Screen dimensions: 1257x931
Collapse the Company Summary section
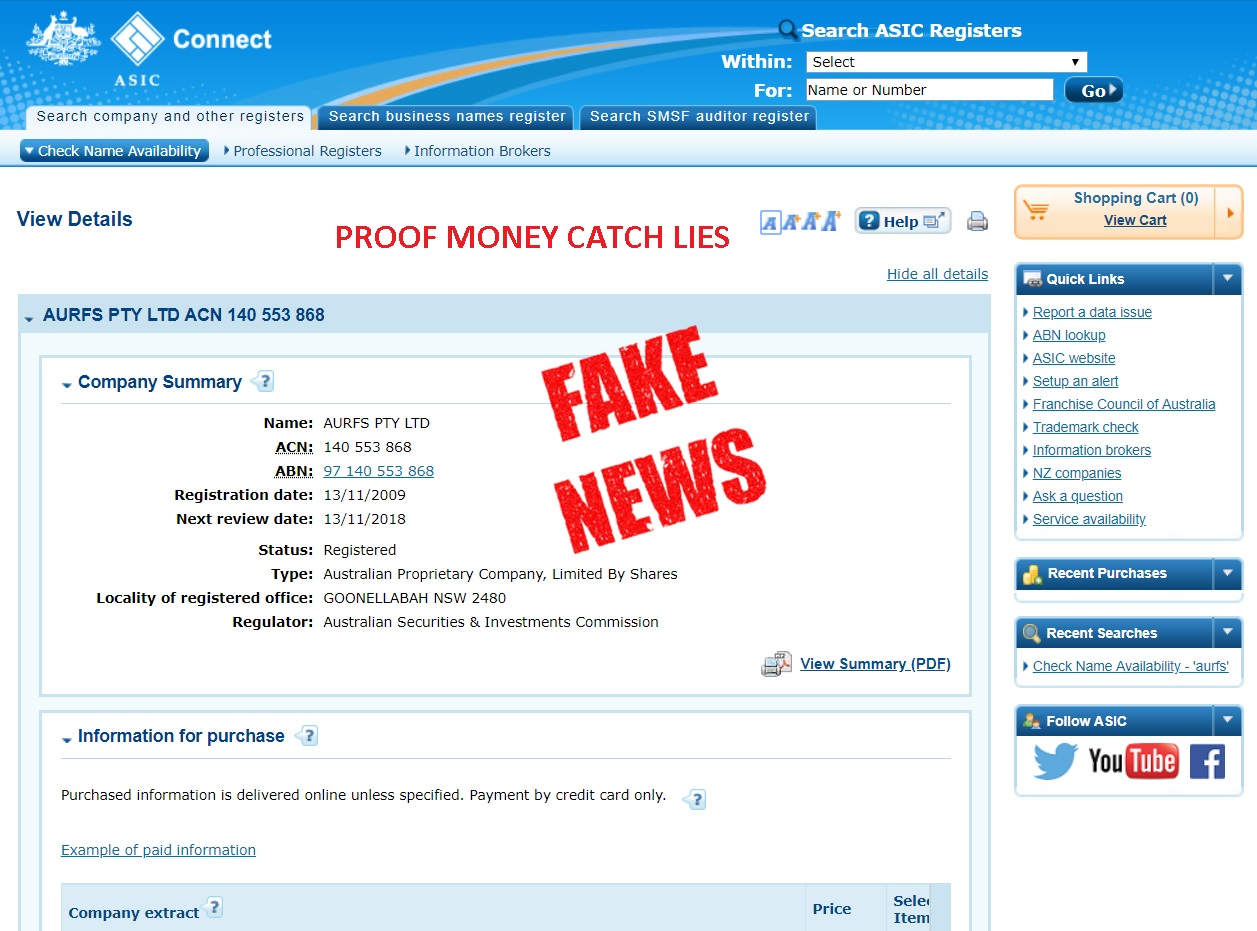[67, 384]
